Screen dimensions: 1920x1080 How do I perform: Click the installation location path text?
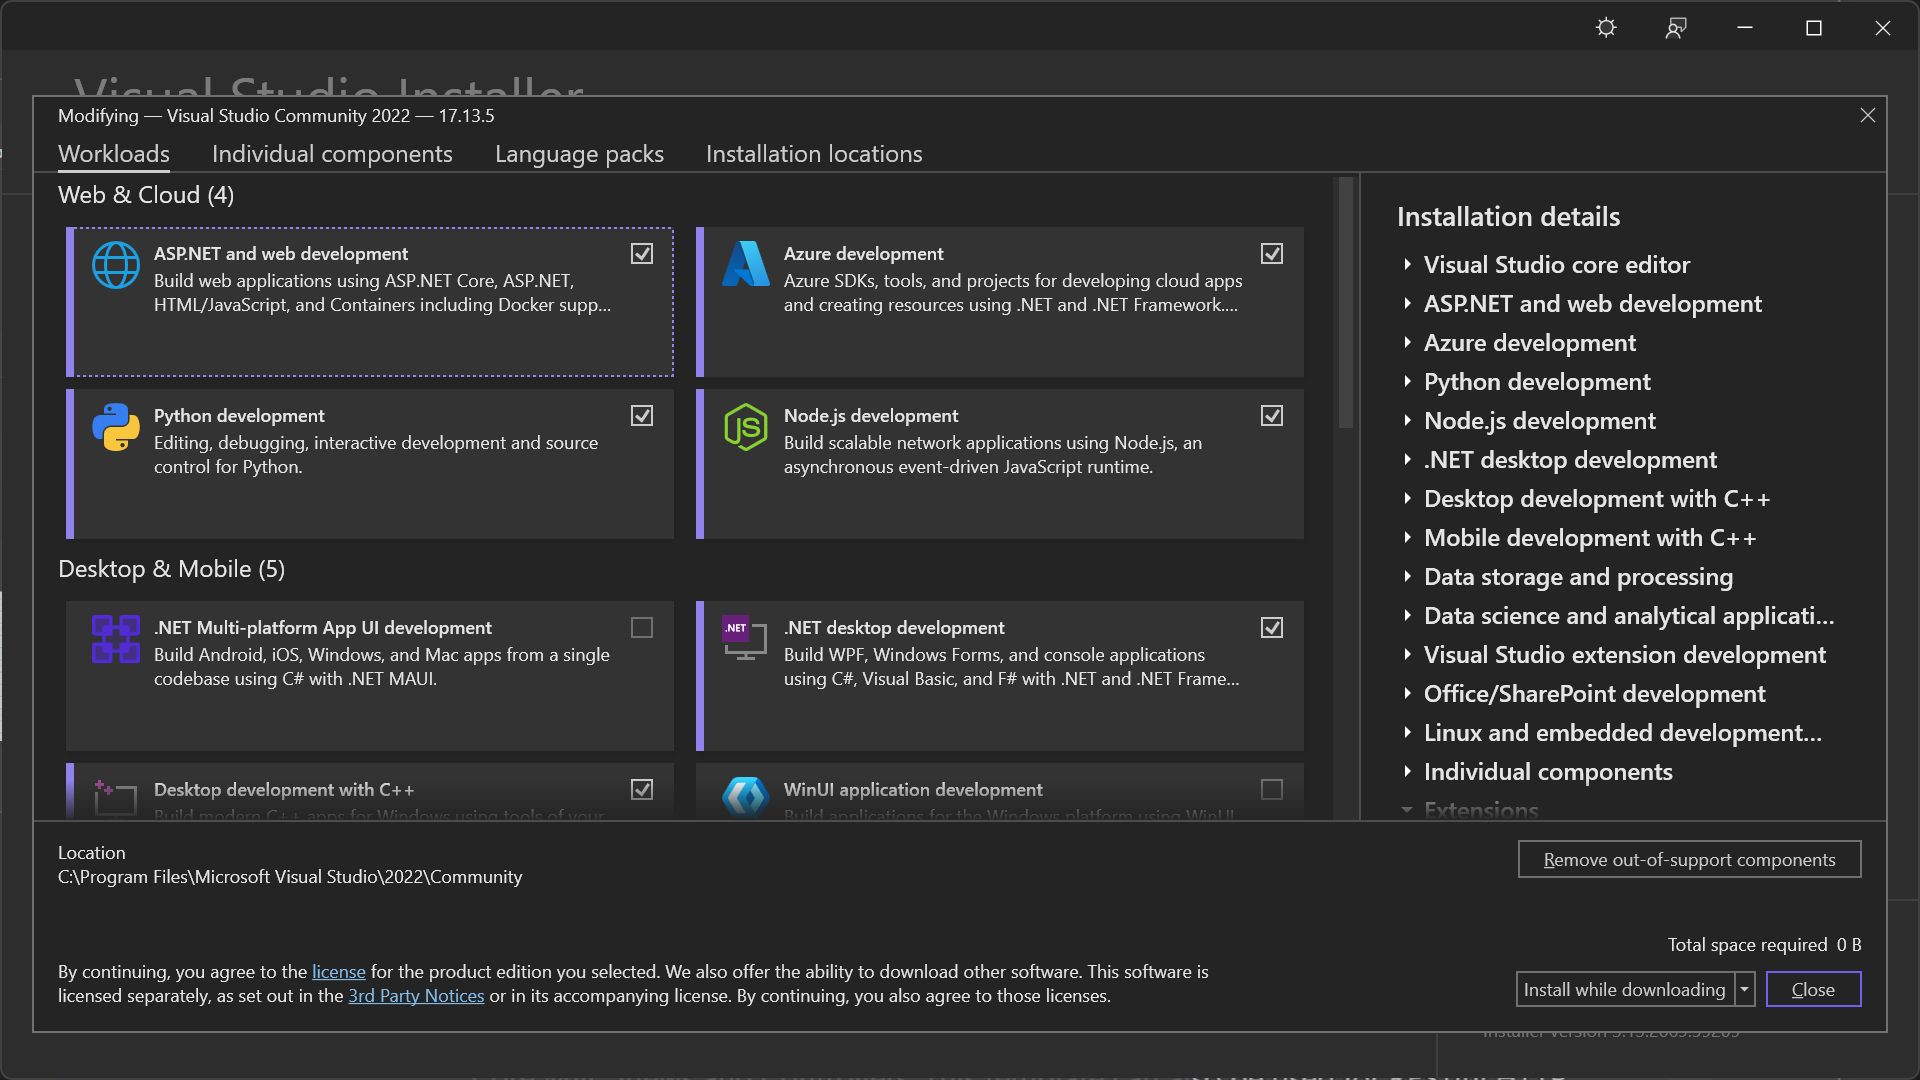coord(290,877)
